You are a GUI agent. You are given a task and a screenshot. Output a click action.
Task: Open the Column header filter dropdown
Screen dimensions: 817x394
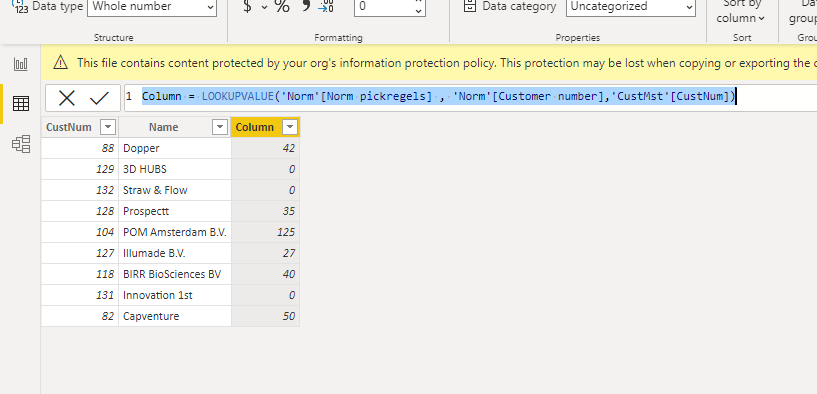[290, 127]
